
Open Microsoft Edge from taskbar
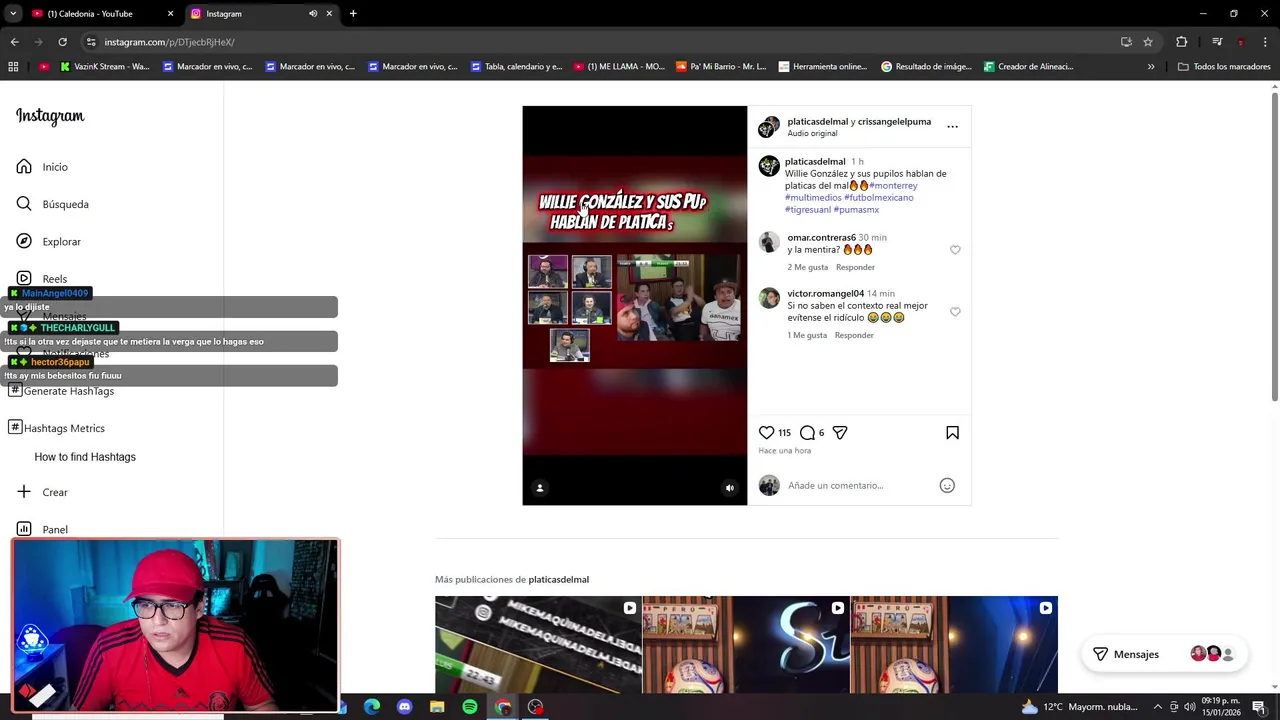point(372,707)
